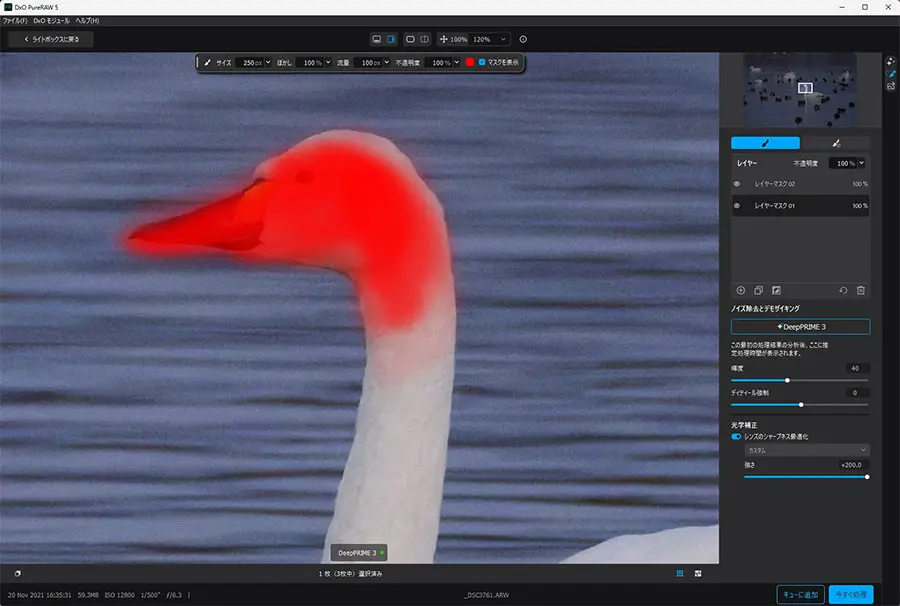Click the info circle icon in the top bar
Image resolution: width=900 pixels, height=606 pixels.
coord(523,39)
